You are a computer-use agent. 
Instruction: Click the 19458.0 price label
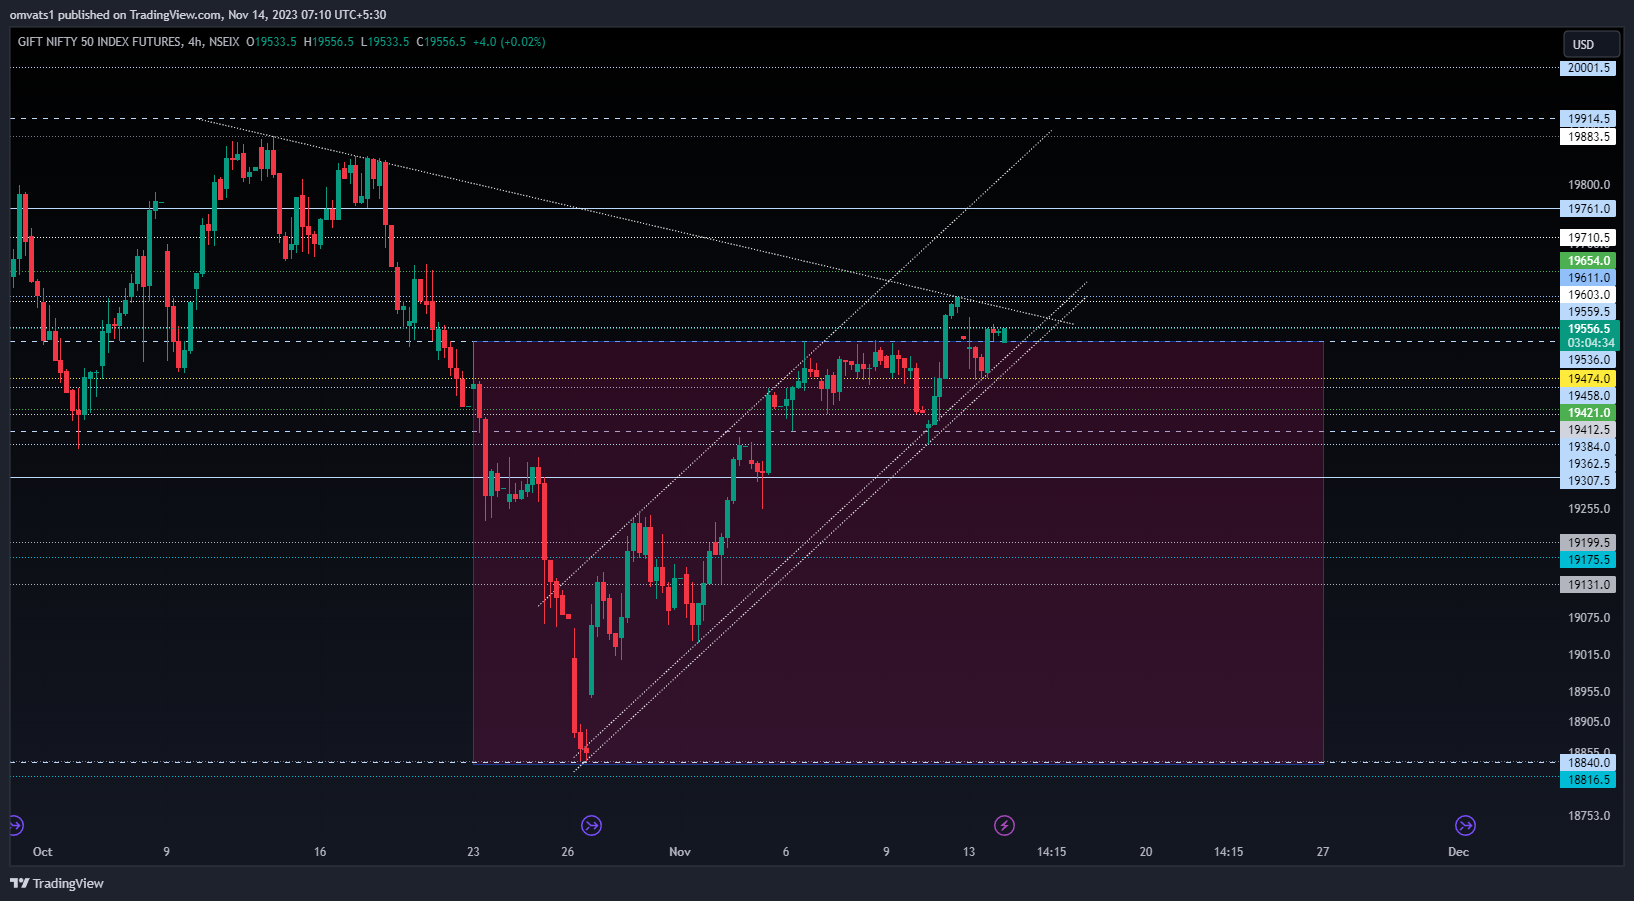1588,396
